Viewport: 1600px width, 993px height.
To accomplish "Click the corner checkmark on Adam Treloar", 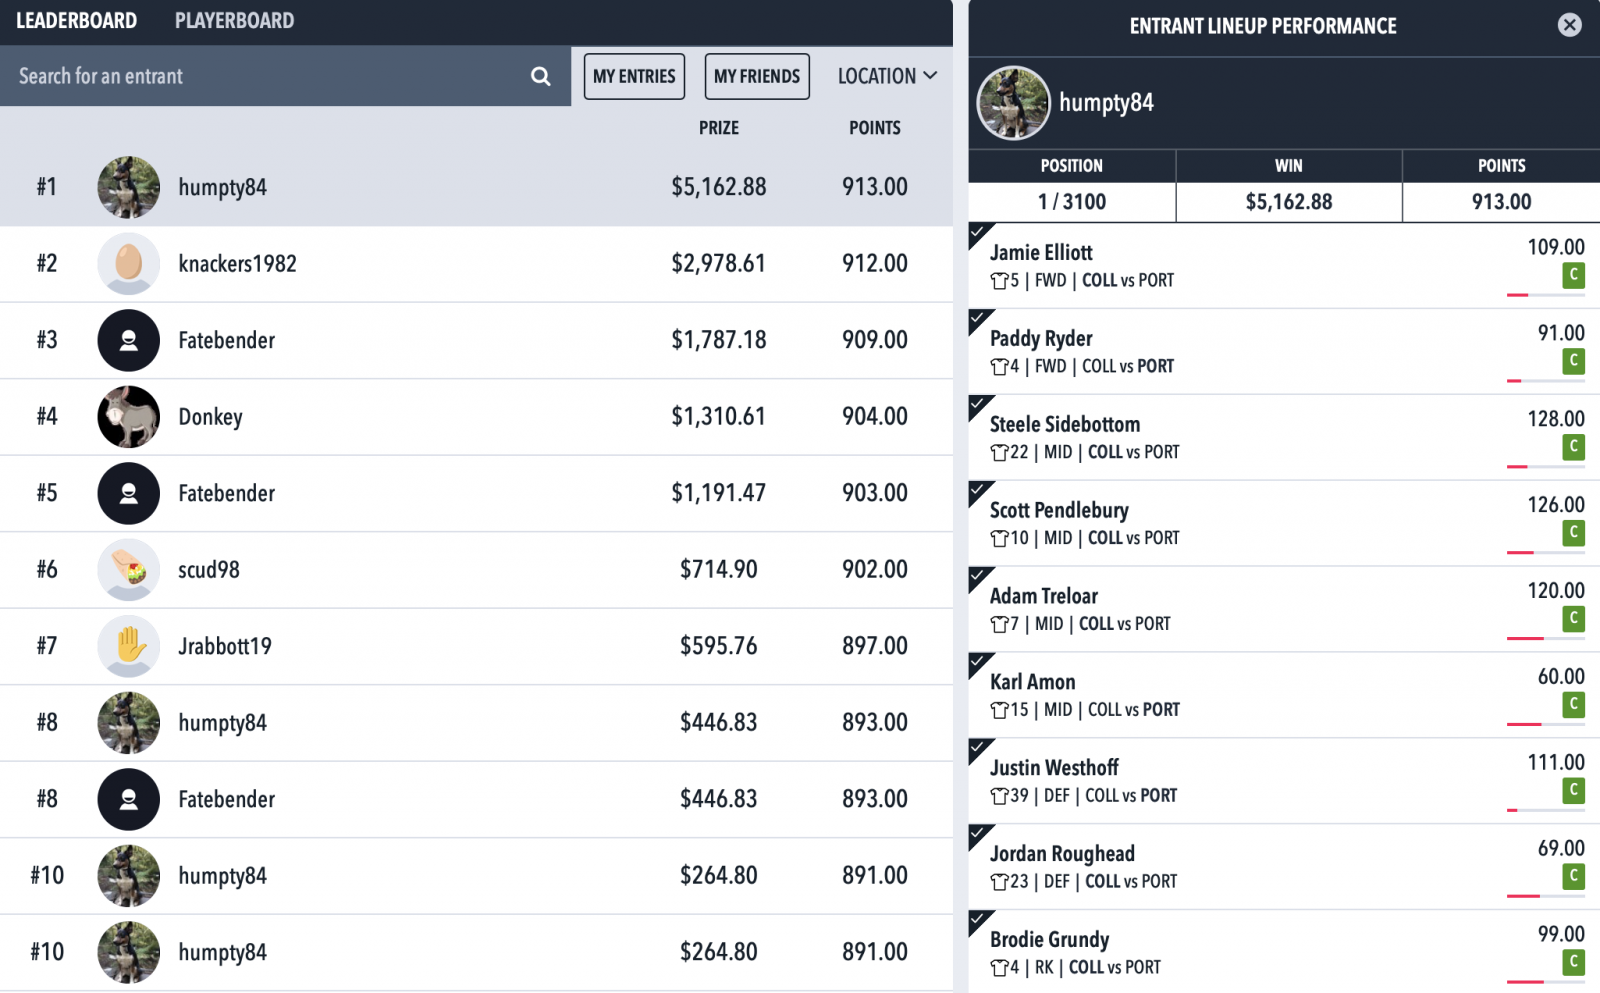I will pyautogui.click(x=979, y=577).
